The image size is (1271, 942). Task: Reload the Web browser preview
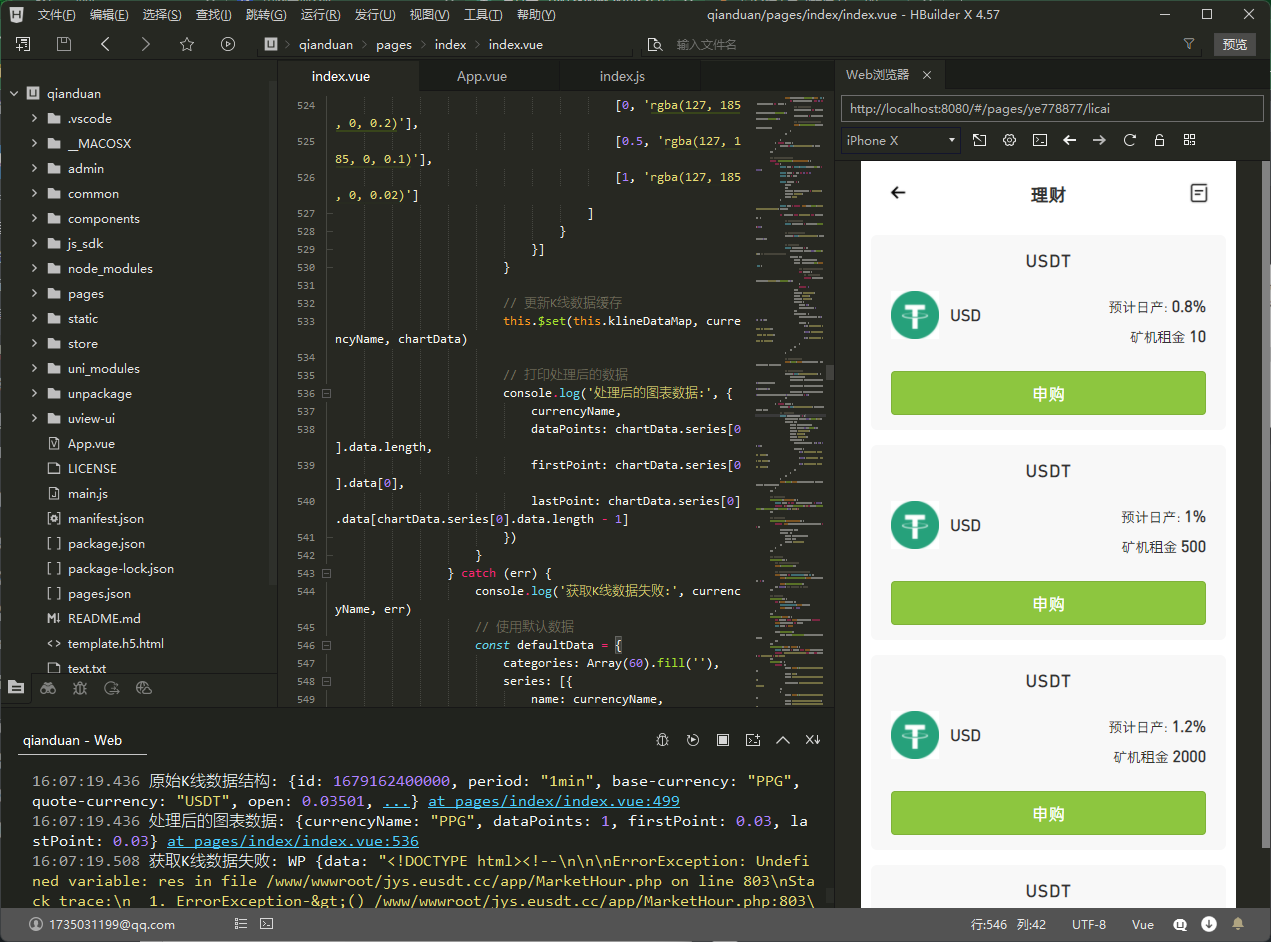1130,140
